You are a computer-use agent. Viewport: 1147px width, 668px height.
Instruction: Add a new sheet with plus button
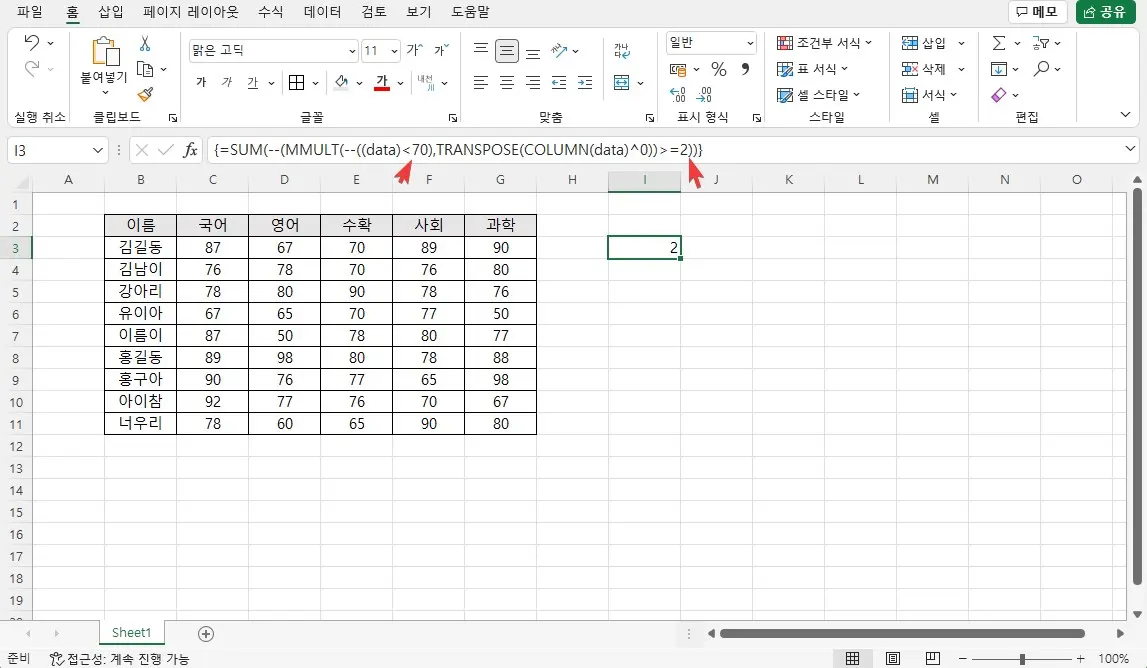206,634
